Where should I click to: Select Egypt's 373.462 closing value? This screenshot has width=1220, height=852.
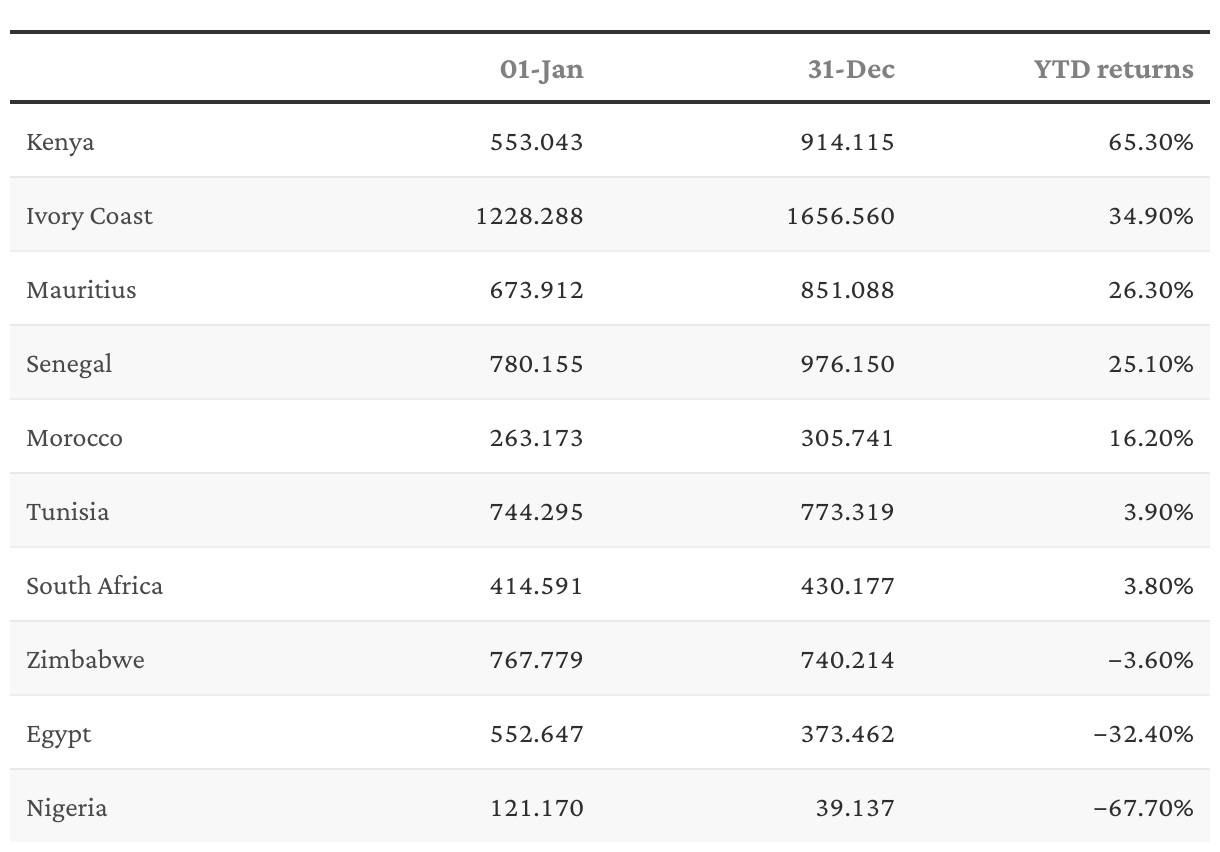point(847,734)
